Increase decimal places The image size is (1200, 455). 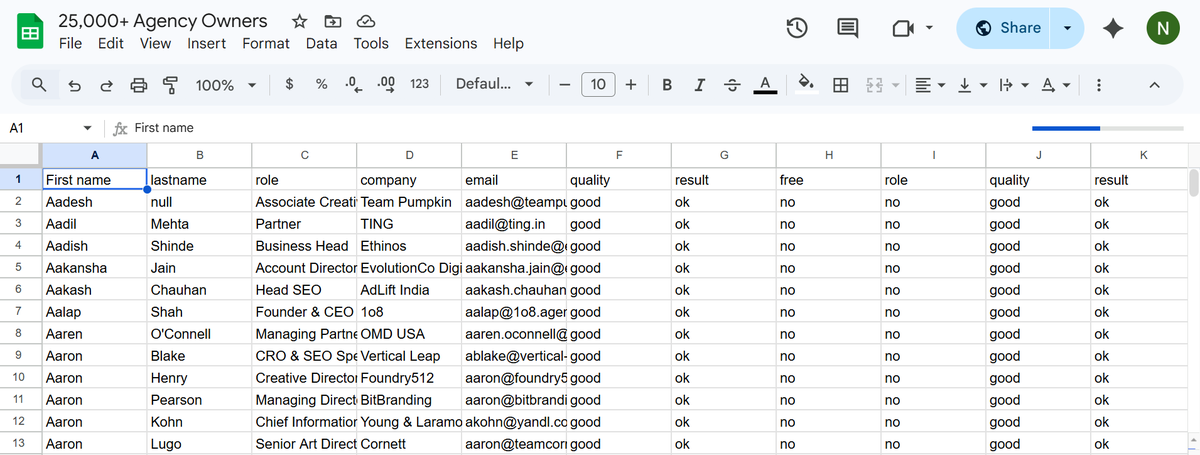pyautogui.click(x=386, y=84)
